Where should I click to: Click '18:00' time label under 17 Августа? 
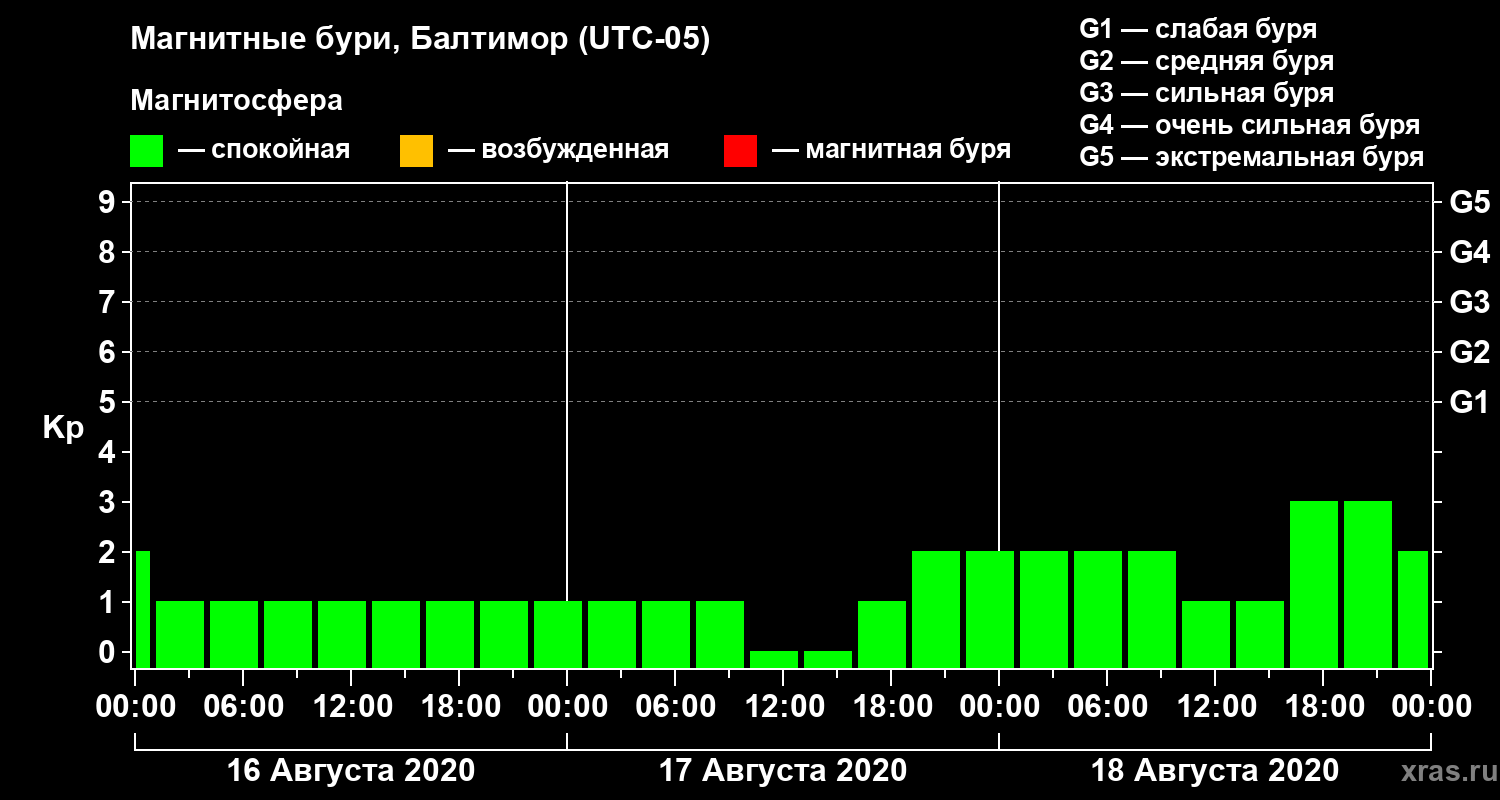[891, 707]
